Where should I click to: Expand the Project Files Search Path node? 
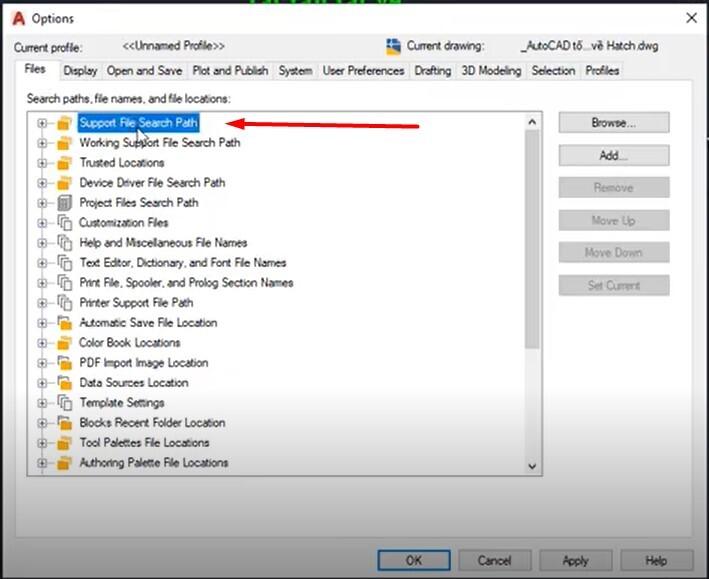coord(42,203)
